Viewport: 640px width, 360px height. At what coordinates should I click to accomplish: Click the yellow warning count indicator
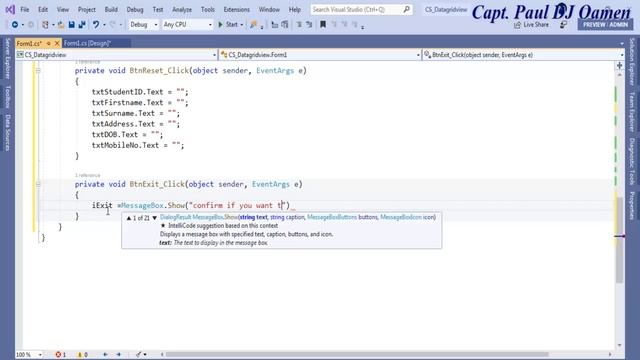click(82, 355)
